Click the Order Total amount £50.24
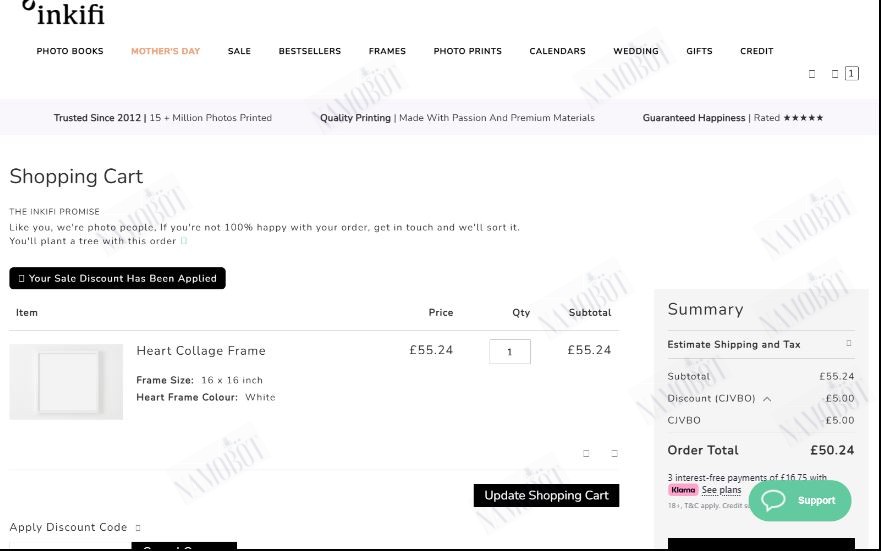Screen dimensions: 881x551 point(832,450)
